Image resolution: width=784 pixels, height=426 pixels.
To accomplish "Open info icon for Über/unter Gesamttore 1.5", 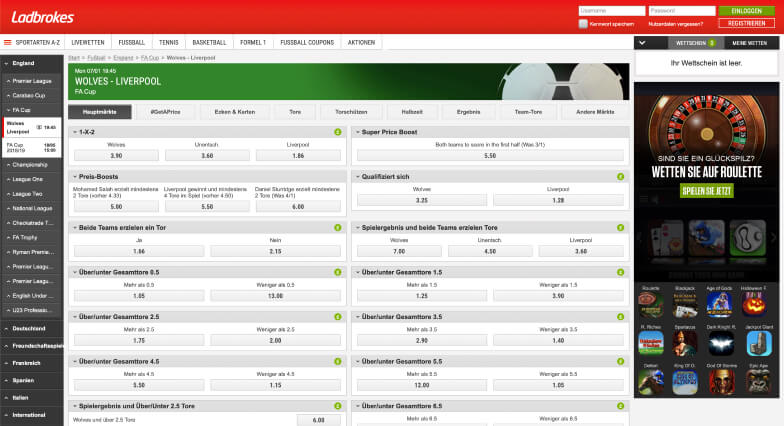I will [620, 272].
